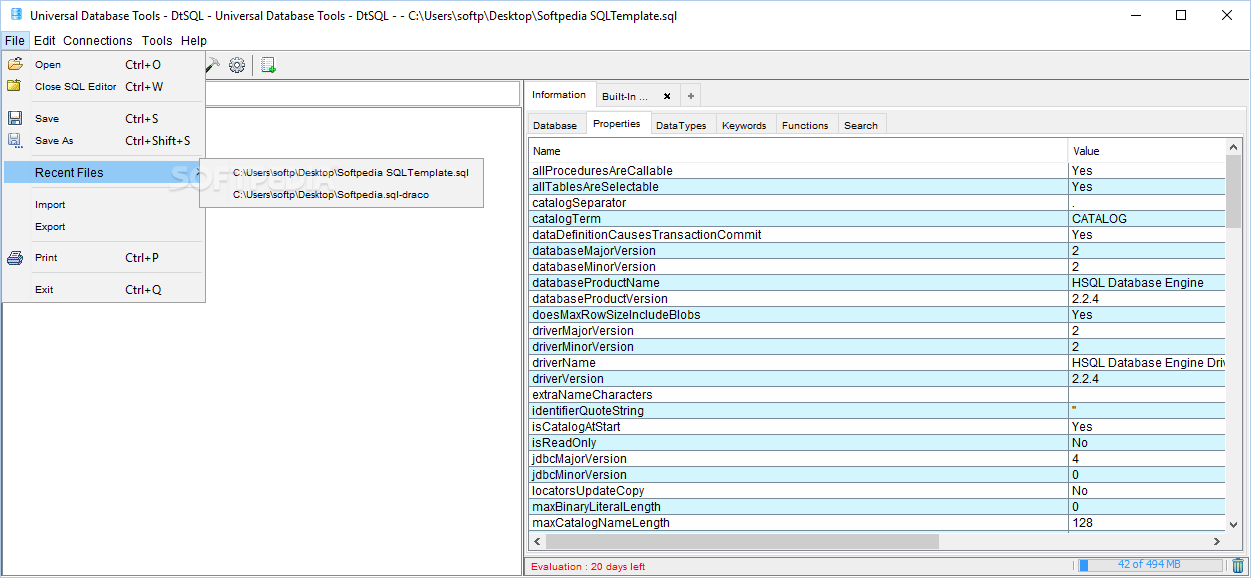Screen dimensions: 1251x578
Task: Select the doesMaxRowSizeIncludeBlobs row
Action: 877,315
